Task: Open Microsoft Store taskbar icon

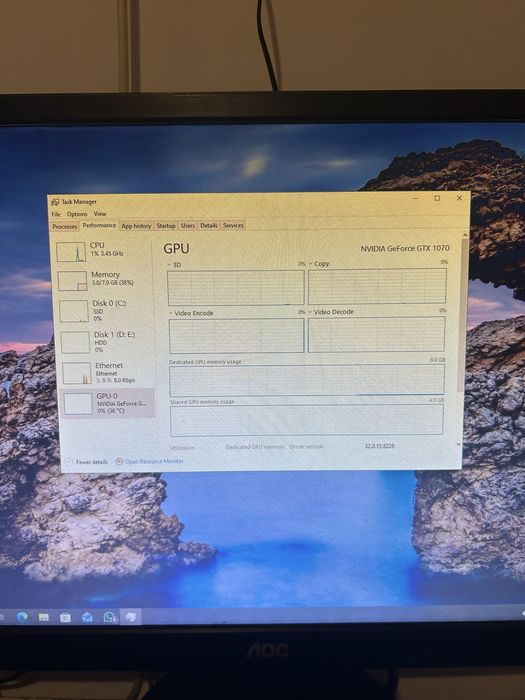Action: (x=65, y=617)
